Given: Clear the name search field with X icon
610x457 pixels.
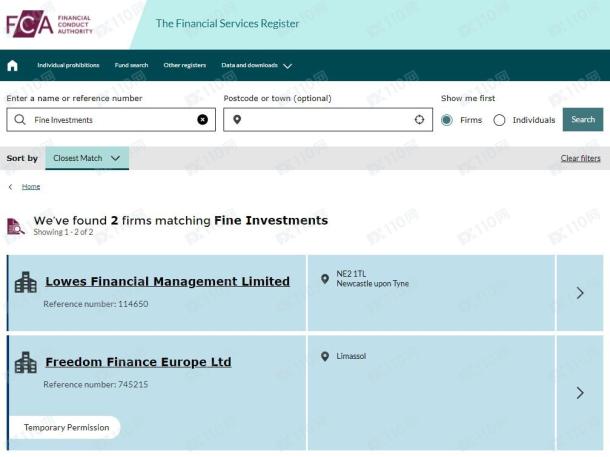Looking at the screenshot, I should (x=202, y=119).
